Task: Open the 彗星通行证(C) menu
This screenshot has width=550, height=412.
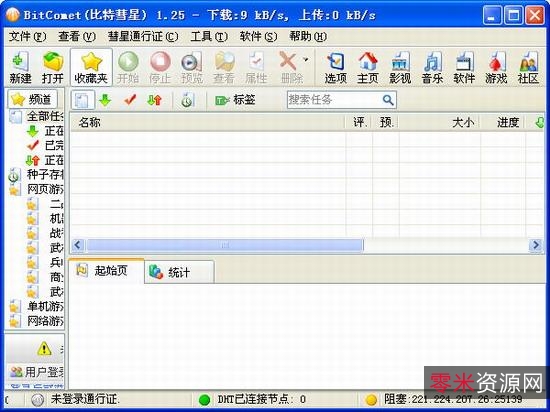Action: (x=143, y=36)
